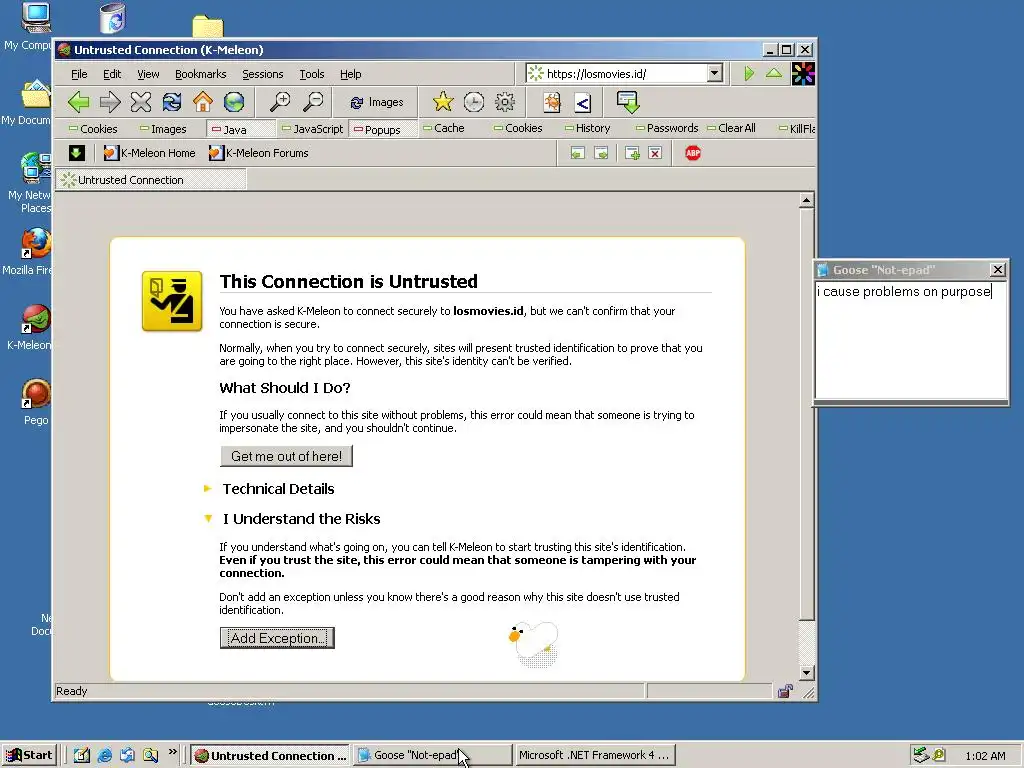
Task: Go back with the green arrow
Action: (x=79, y=102)
